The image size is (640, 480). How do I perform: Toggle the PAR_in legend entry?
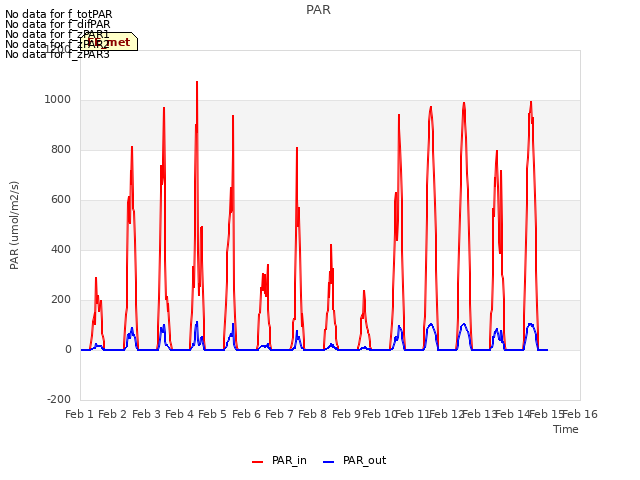(279, 460)
